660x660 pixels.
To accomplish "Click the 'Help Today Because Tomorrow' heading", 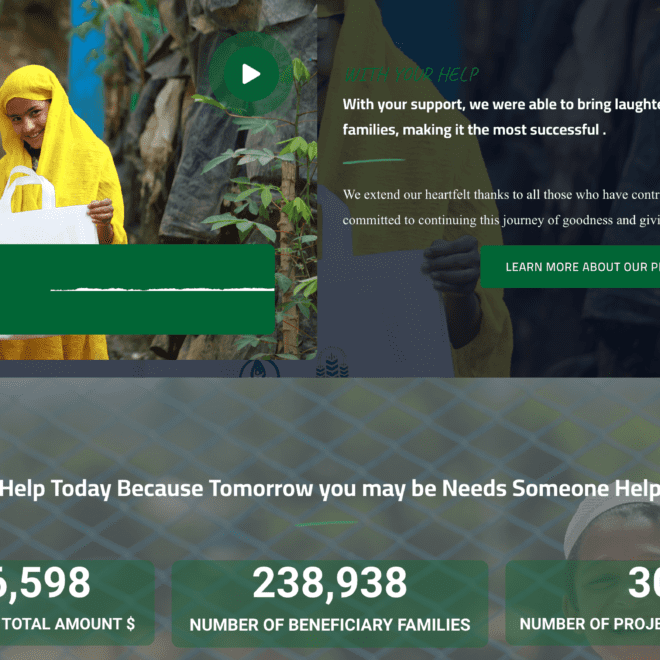I will tap(329, 489).
